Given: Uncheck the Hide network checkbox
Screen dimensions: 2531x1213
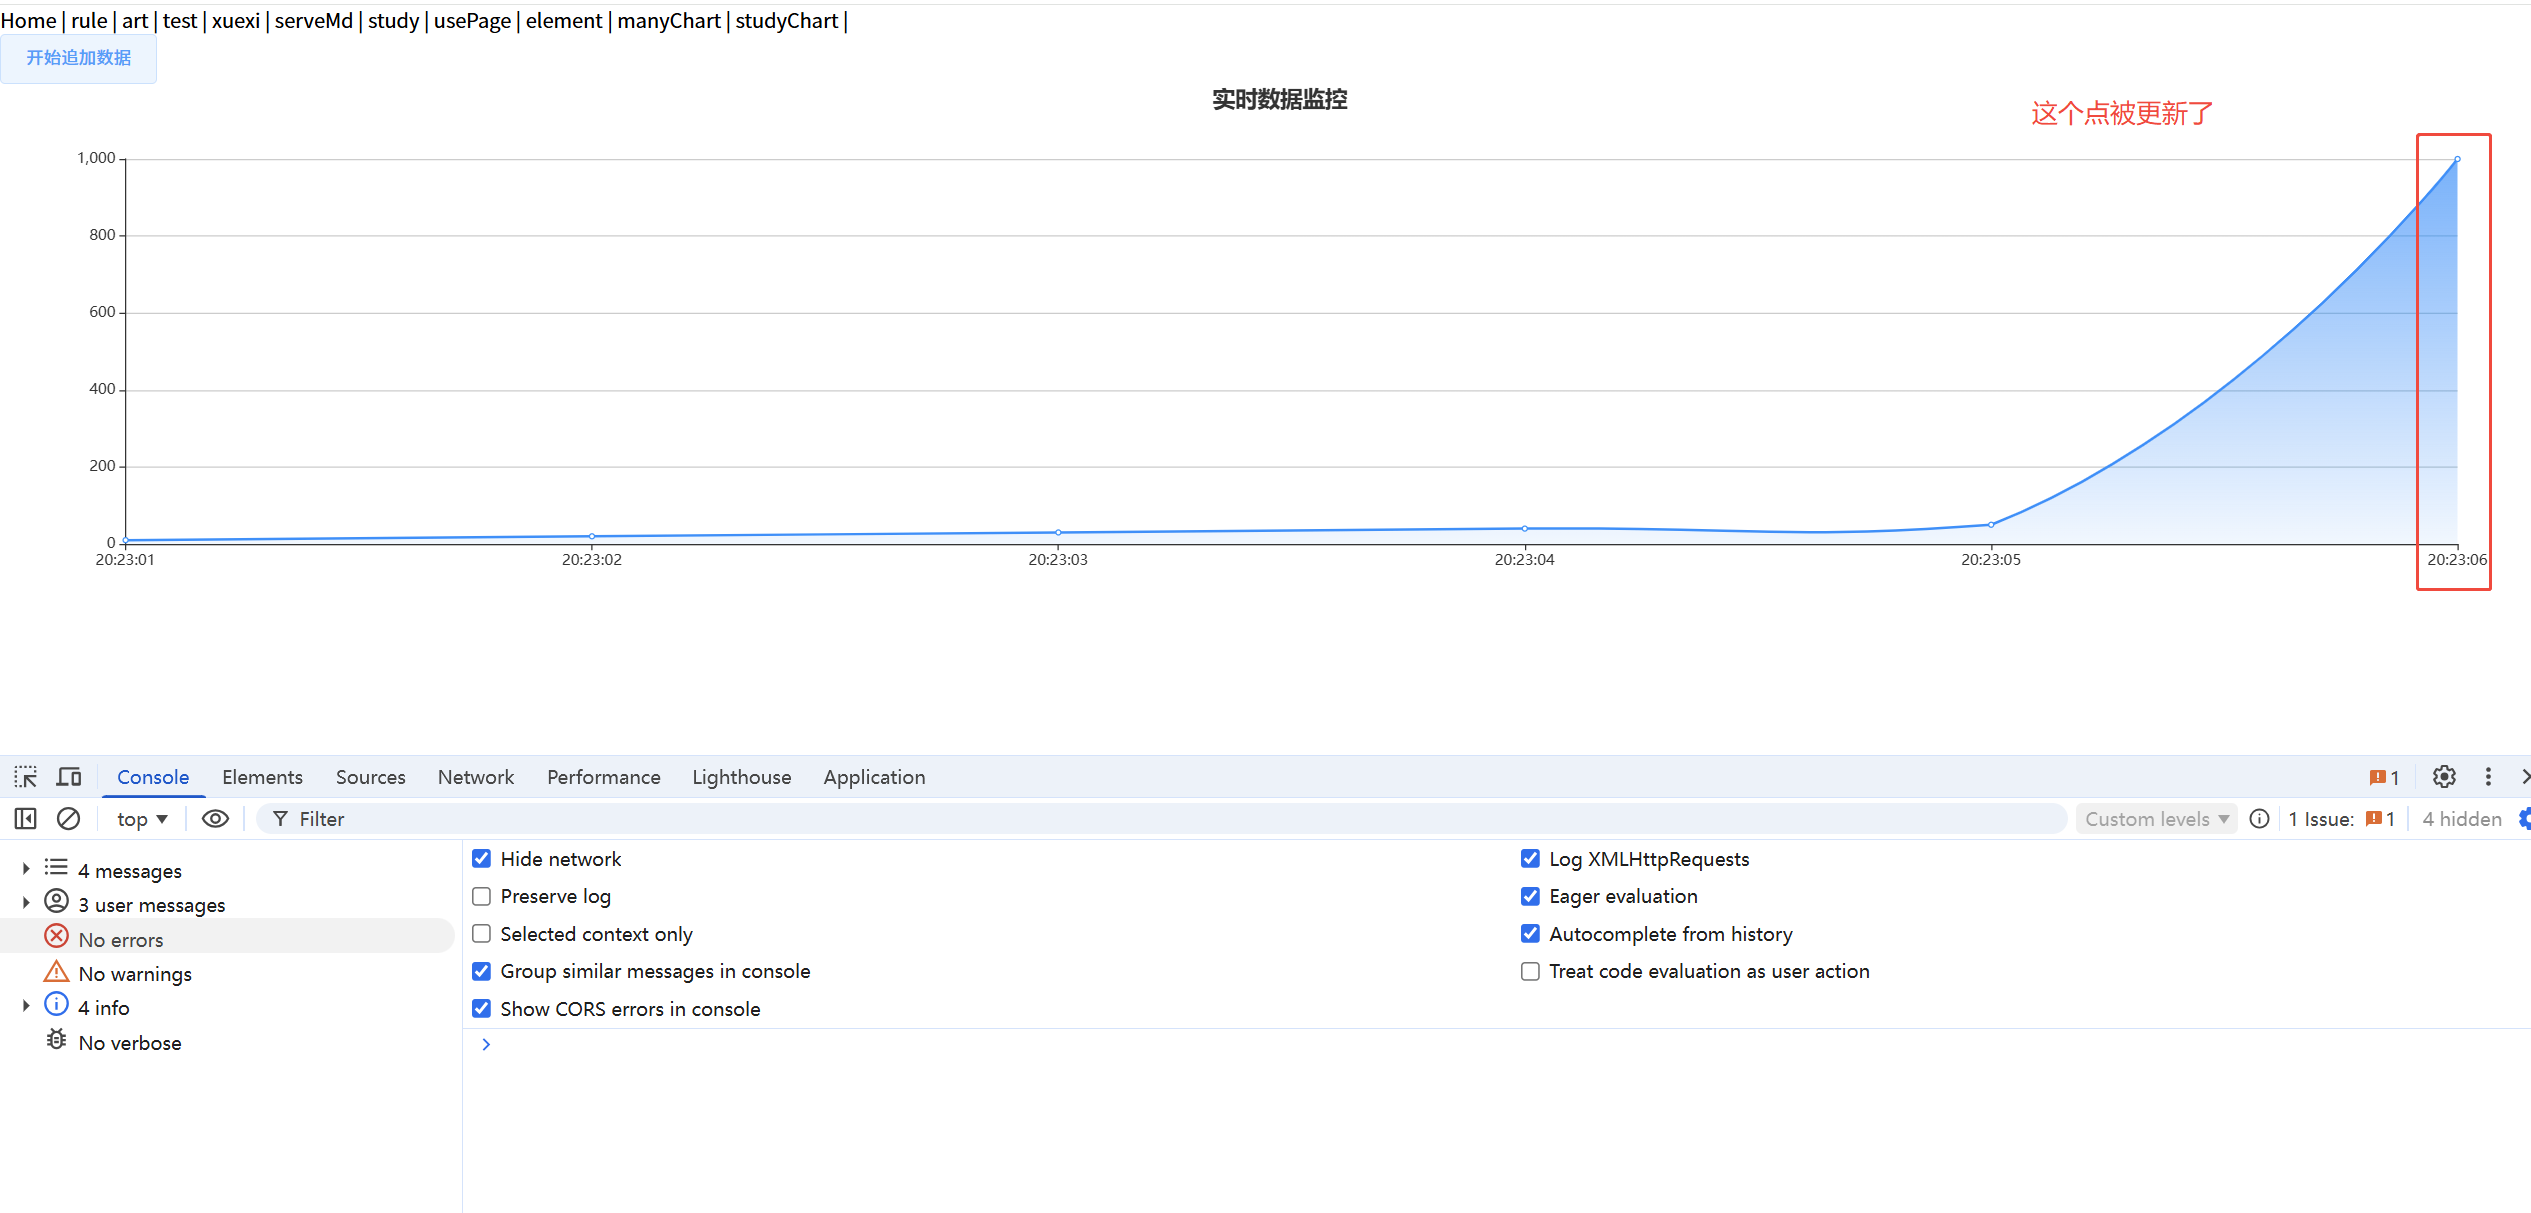Looking at the screenshot, I should coord(482,859).
